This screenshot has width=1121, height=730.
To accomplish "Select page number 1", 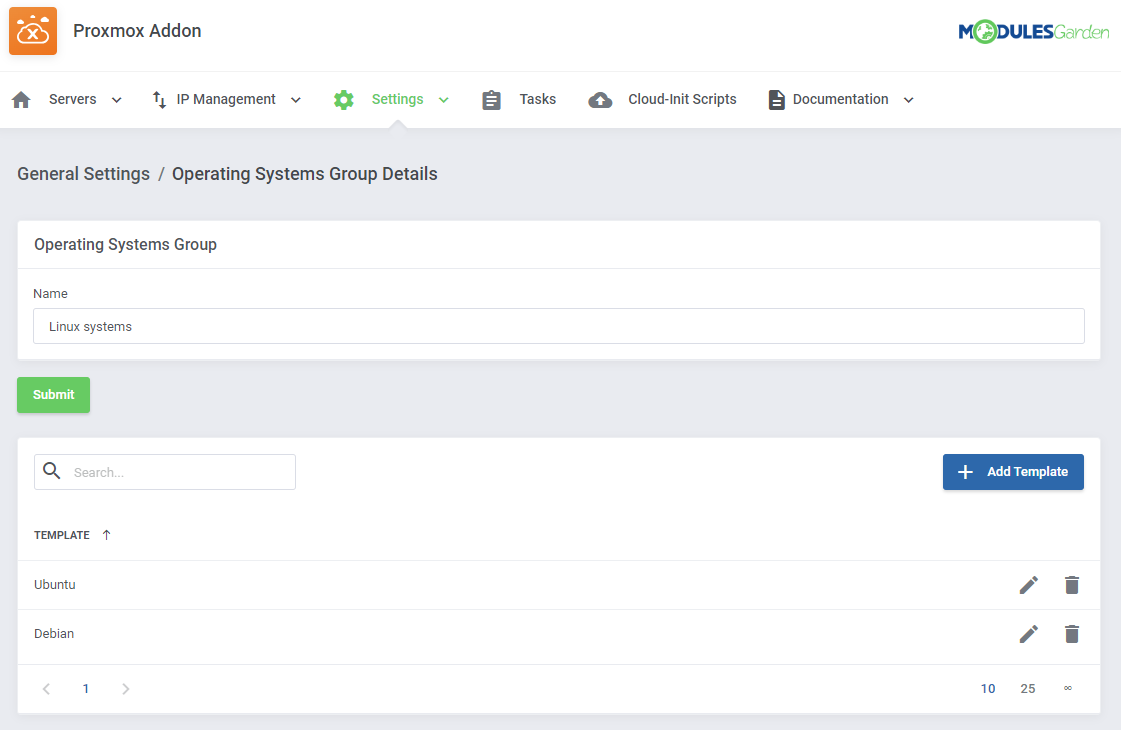I will 86,689.
